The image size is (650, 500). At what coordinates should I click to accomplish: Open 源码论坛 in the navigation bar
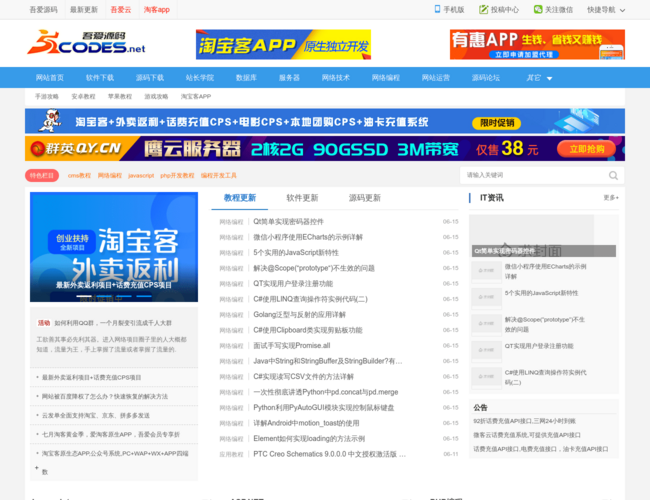tap(486, 78)
